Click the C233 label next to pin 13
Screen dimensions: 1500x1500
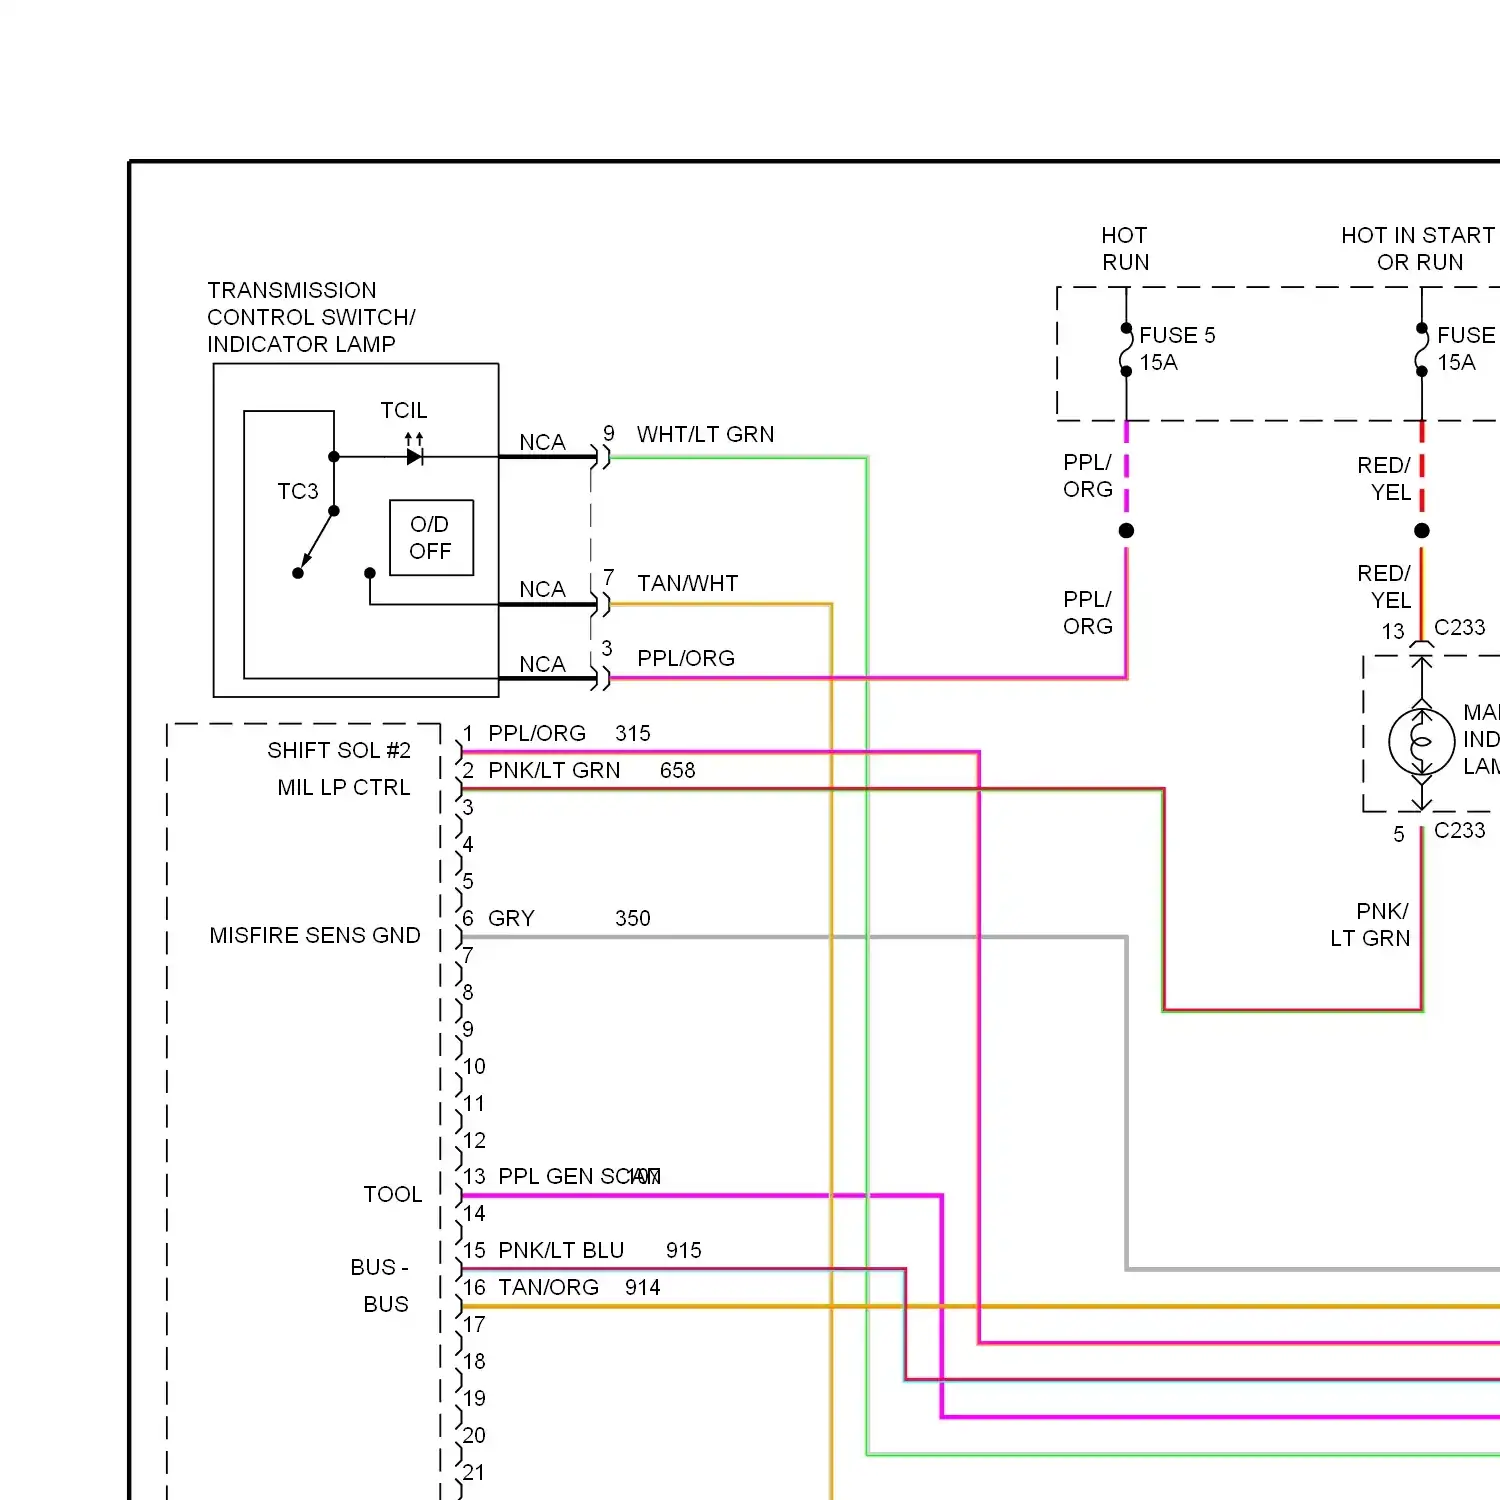click(x=1460, y=628)
